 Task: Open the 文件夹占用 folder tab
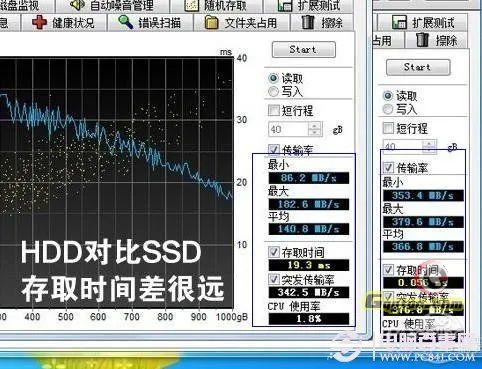(241, 23)
